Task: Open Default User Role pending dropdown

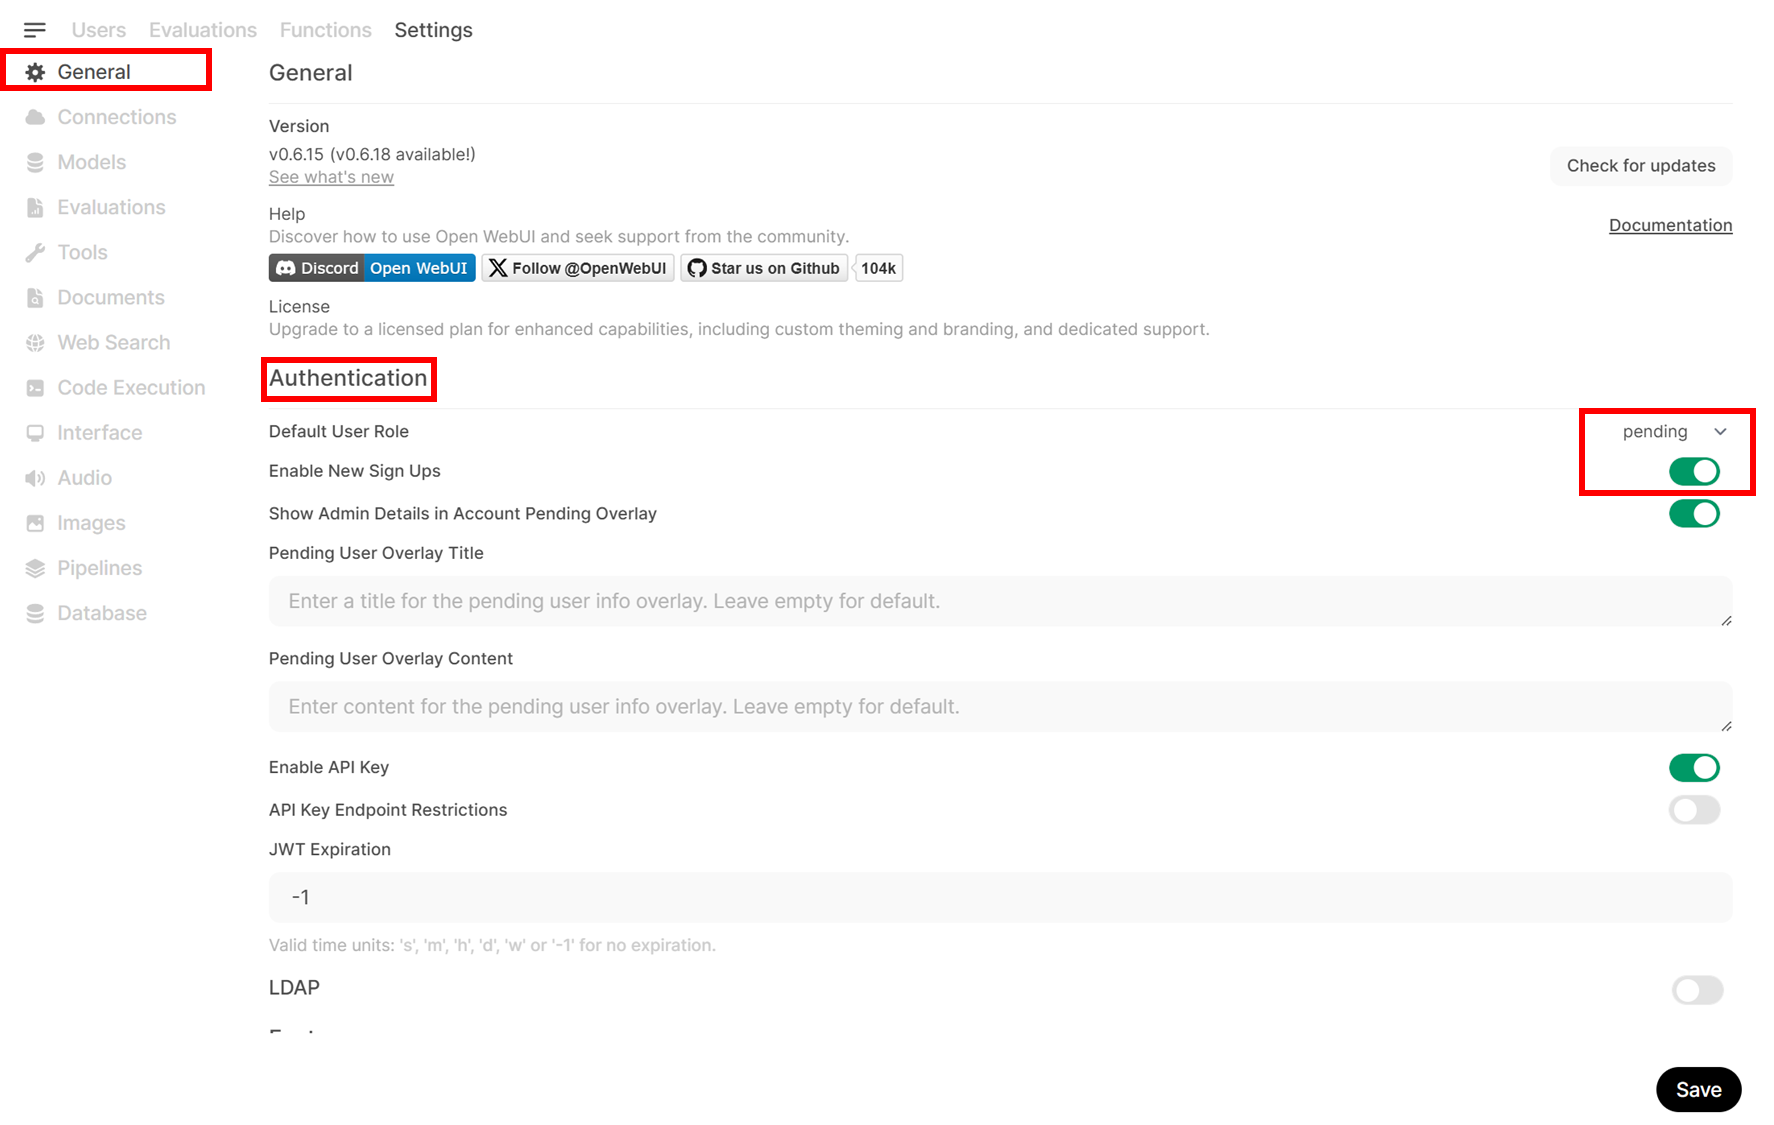Action: pyautogui.click(x=1674, y=431)
